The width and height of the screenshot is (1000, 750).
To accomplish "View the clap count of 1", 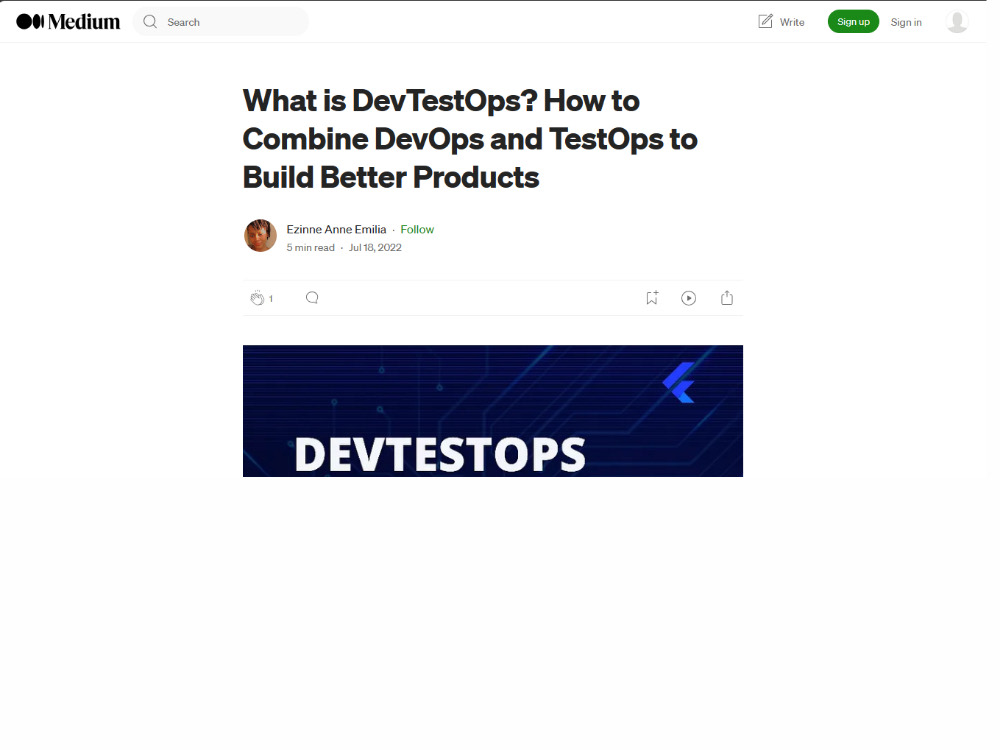I will click(270, 298).
